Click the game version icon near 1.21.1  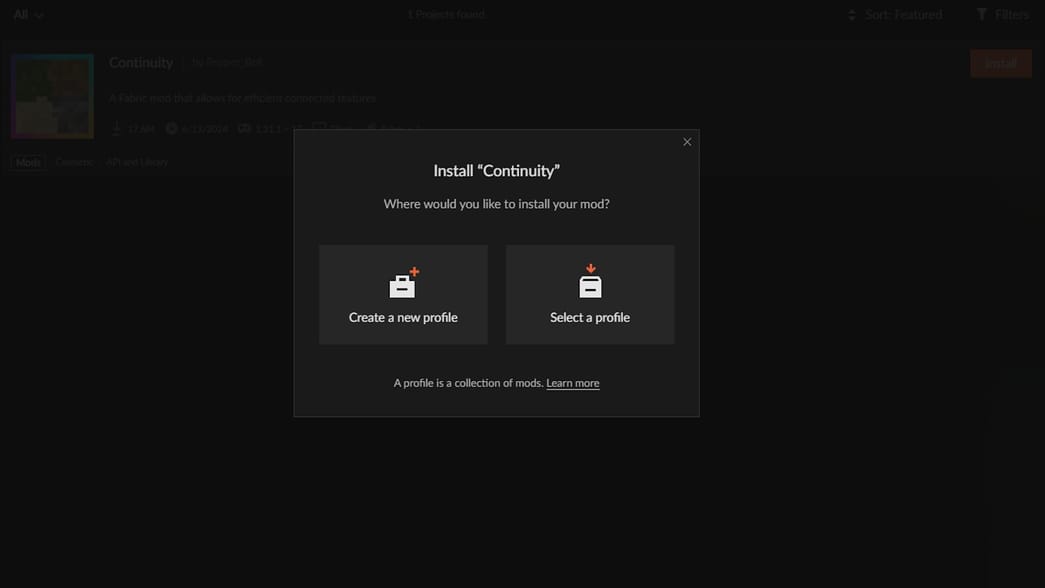tap(244, 128)
